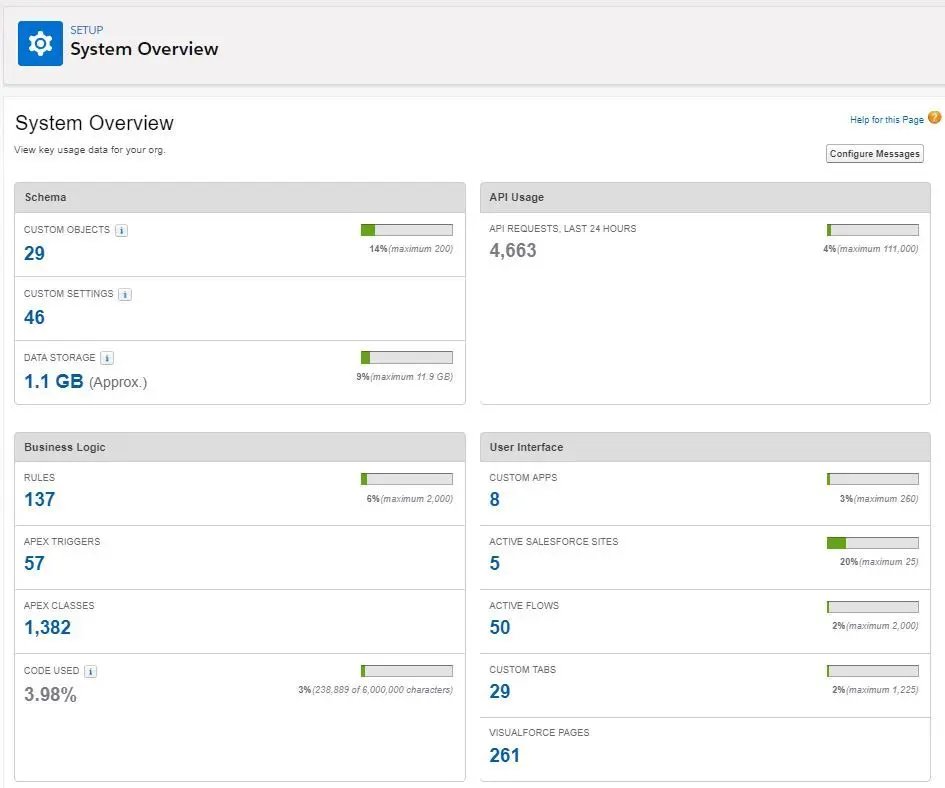Click the '9% (maximum 11.9 GB)' text
Screen dimensions: 945x788
coord(404,377)
